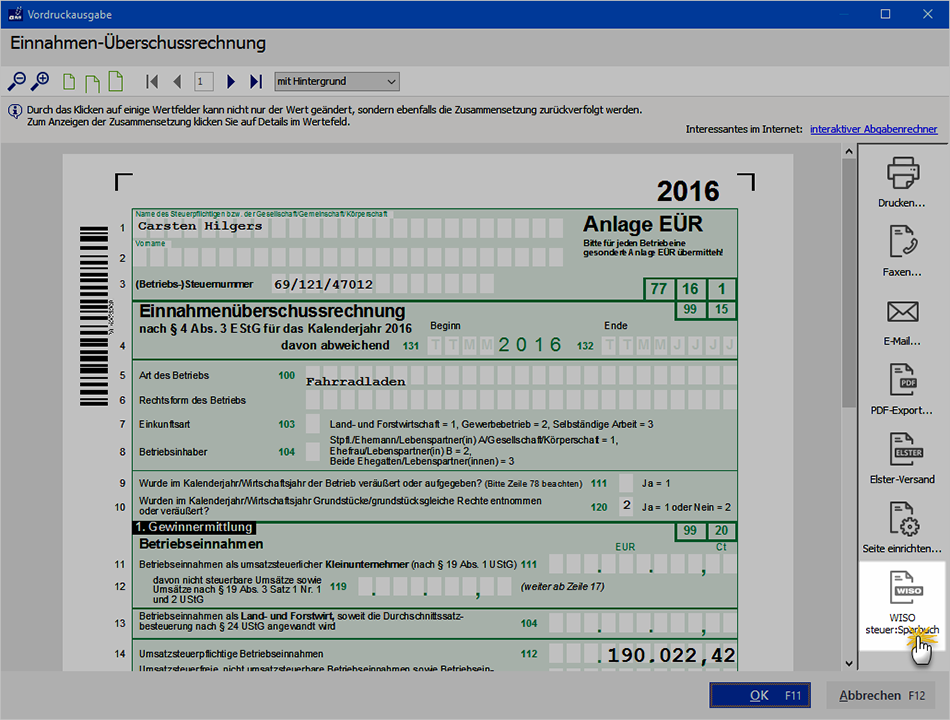The height and width of the screenshot is (720, 950).
Task: Confirm with the OK F11 button
Action: (x=760, y=695)
